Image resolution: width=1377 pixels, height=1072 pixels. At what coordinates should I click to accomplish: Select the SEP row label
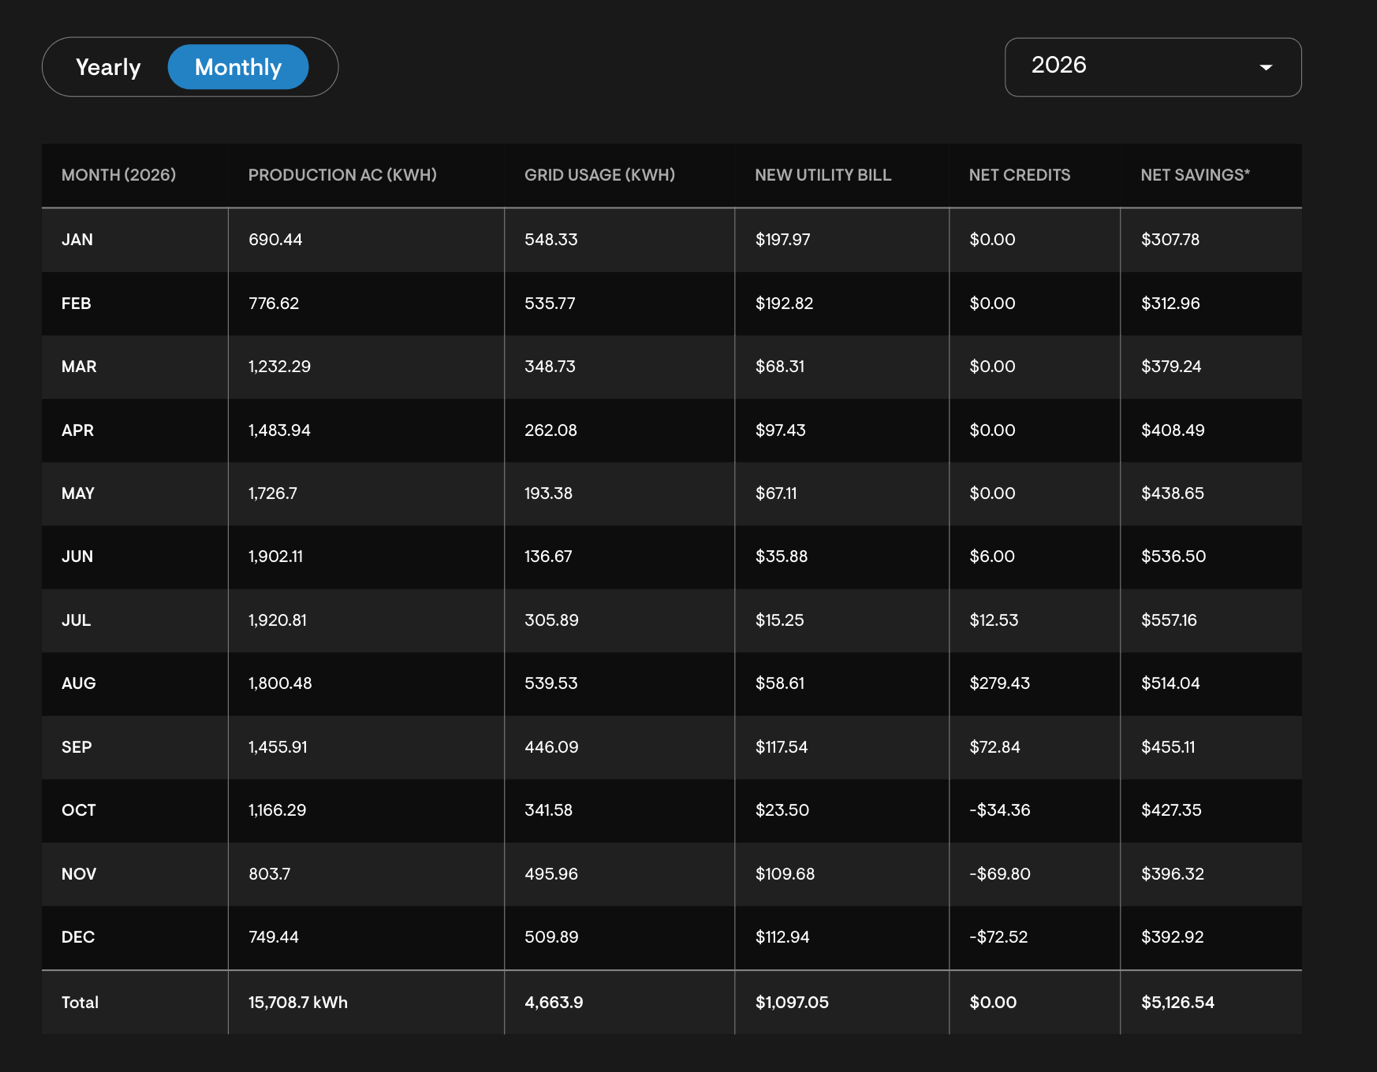point(76,747)
